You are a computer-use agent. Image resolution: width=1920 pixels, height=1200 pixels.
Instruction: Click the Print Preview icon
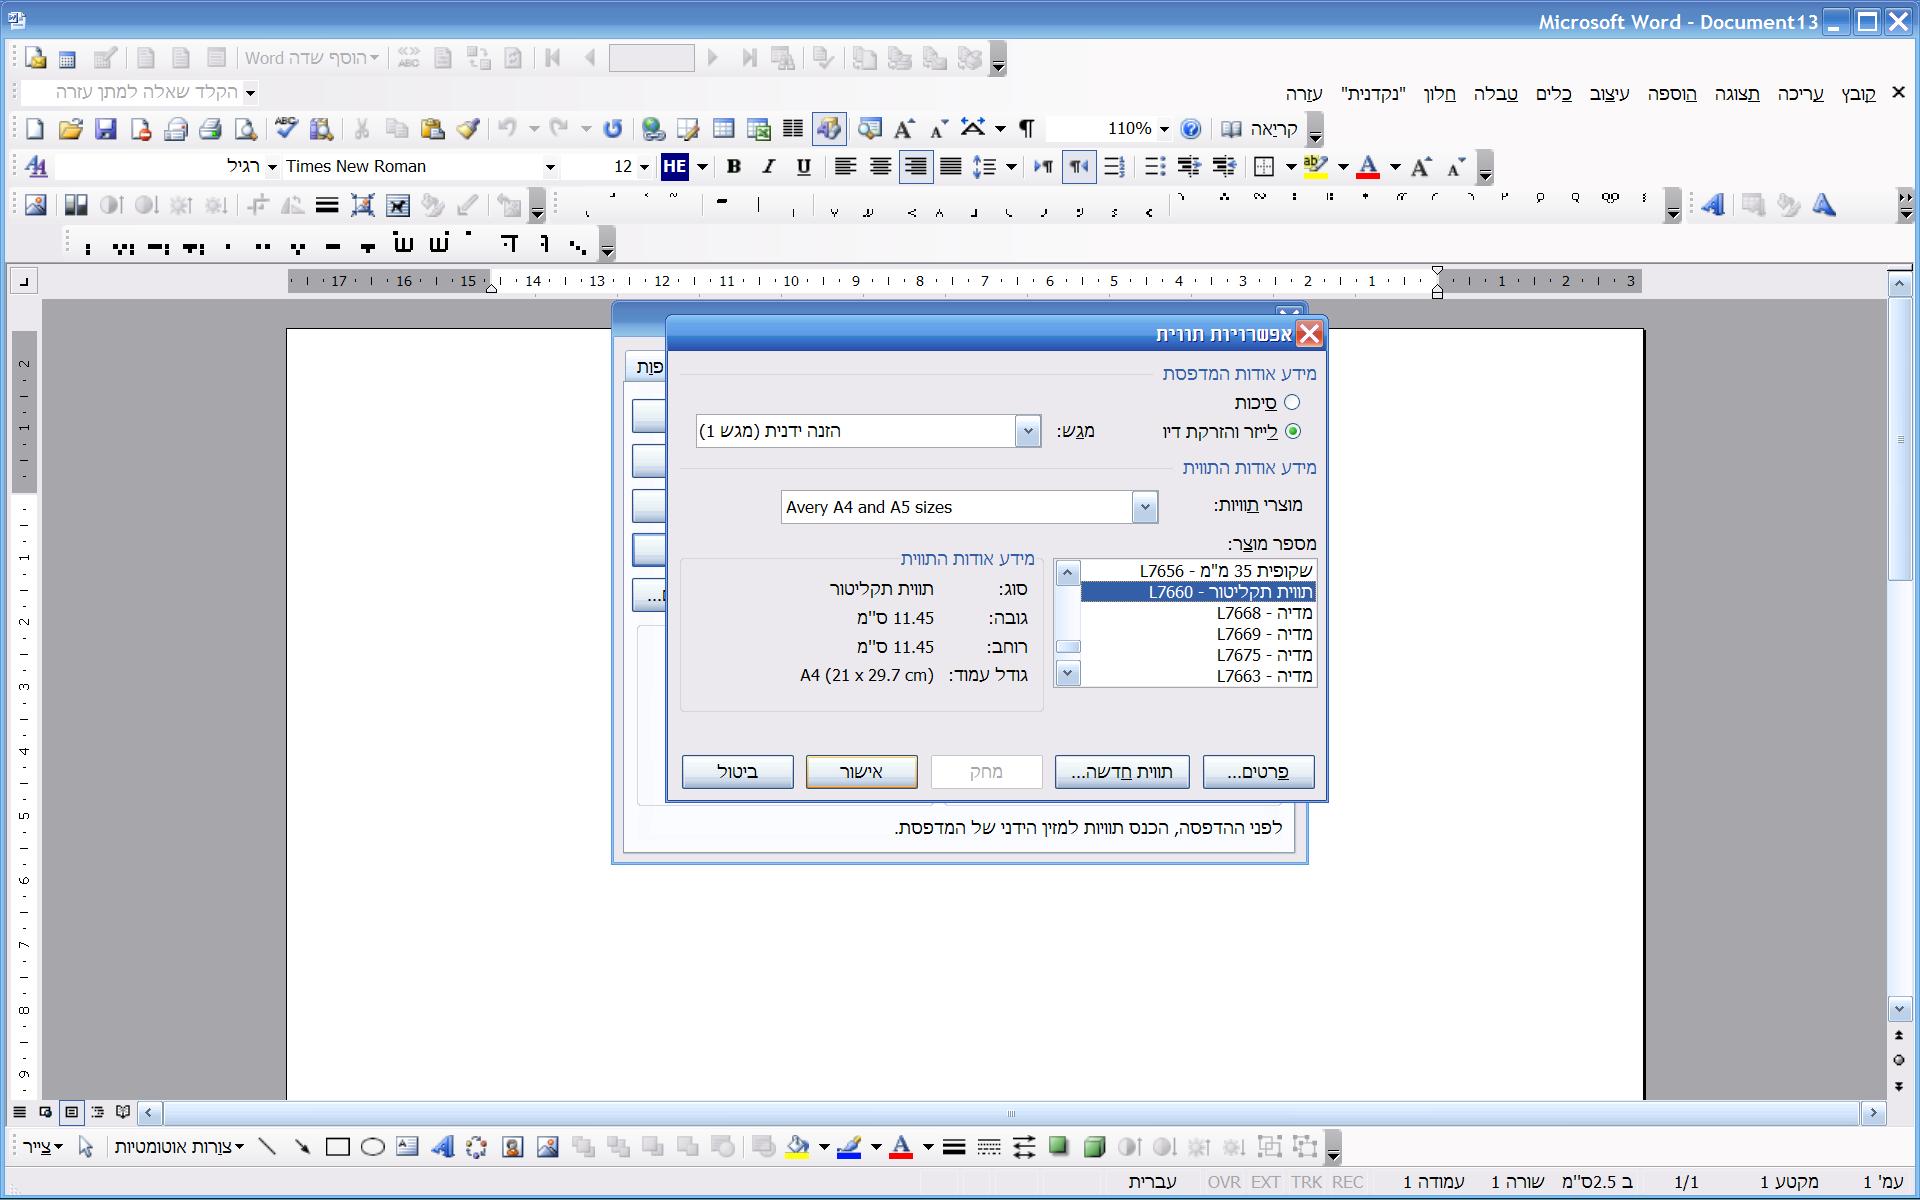245,129
